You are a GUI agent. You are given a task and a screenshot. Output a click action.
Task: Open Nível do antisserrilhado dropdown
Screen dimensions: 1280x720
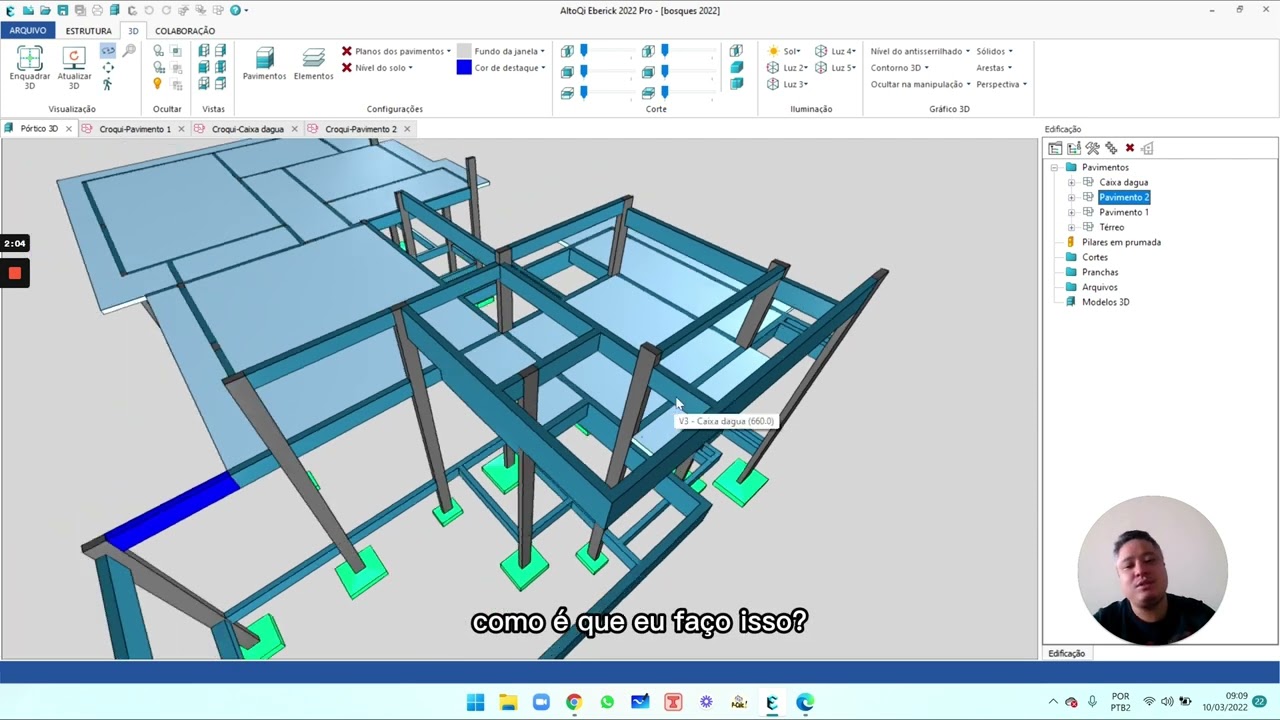pos(920,51)
